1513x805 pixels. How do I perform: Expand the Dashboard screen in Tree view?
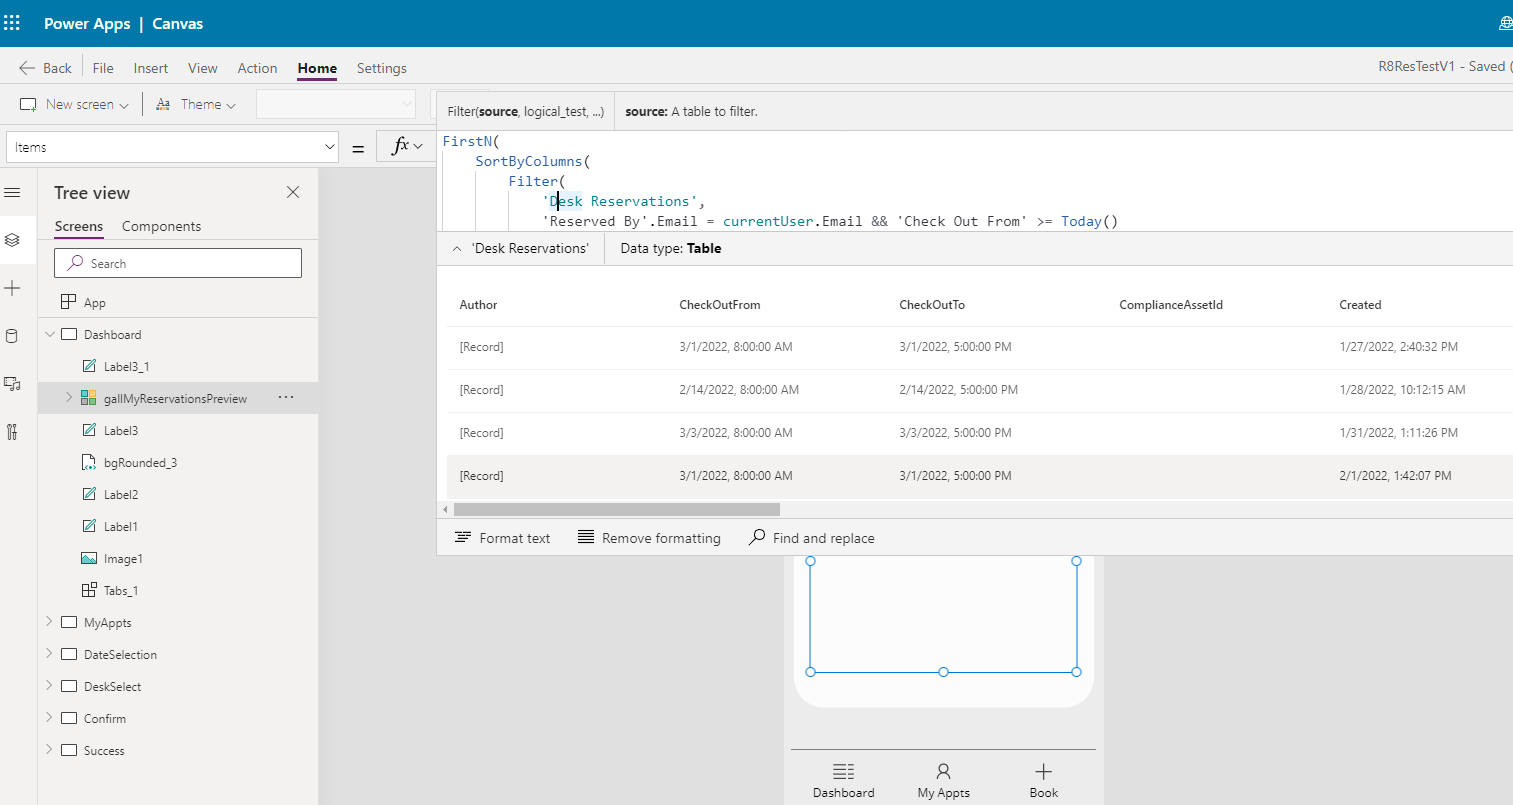click(x=48, y=334)
